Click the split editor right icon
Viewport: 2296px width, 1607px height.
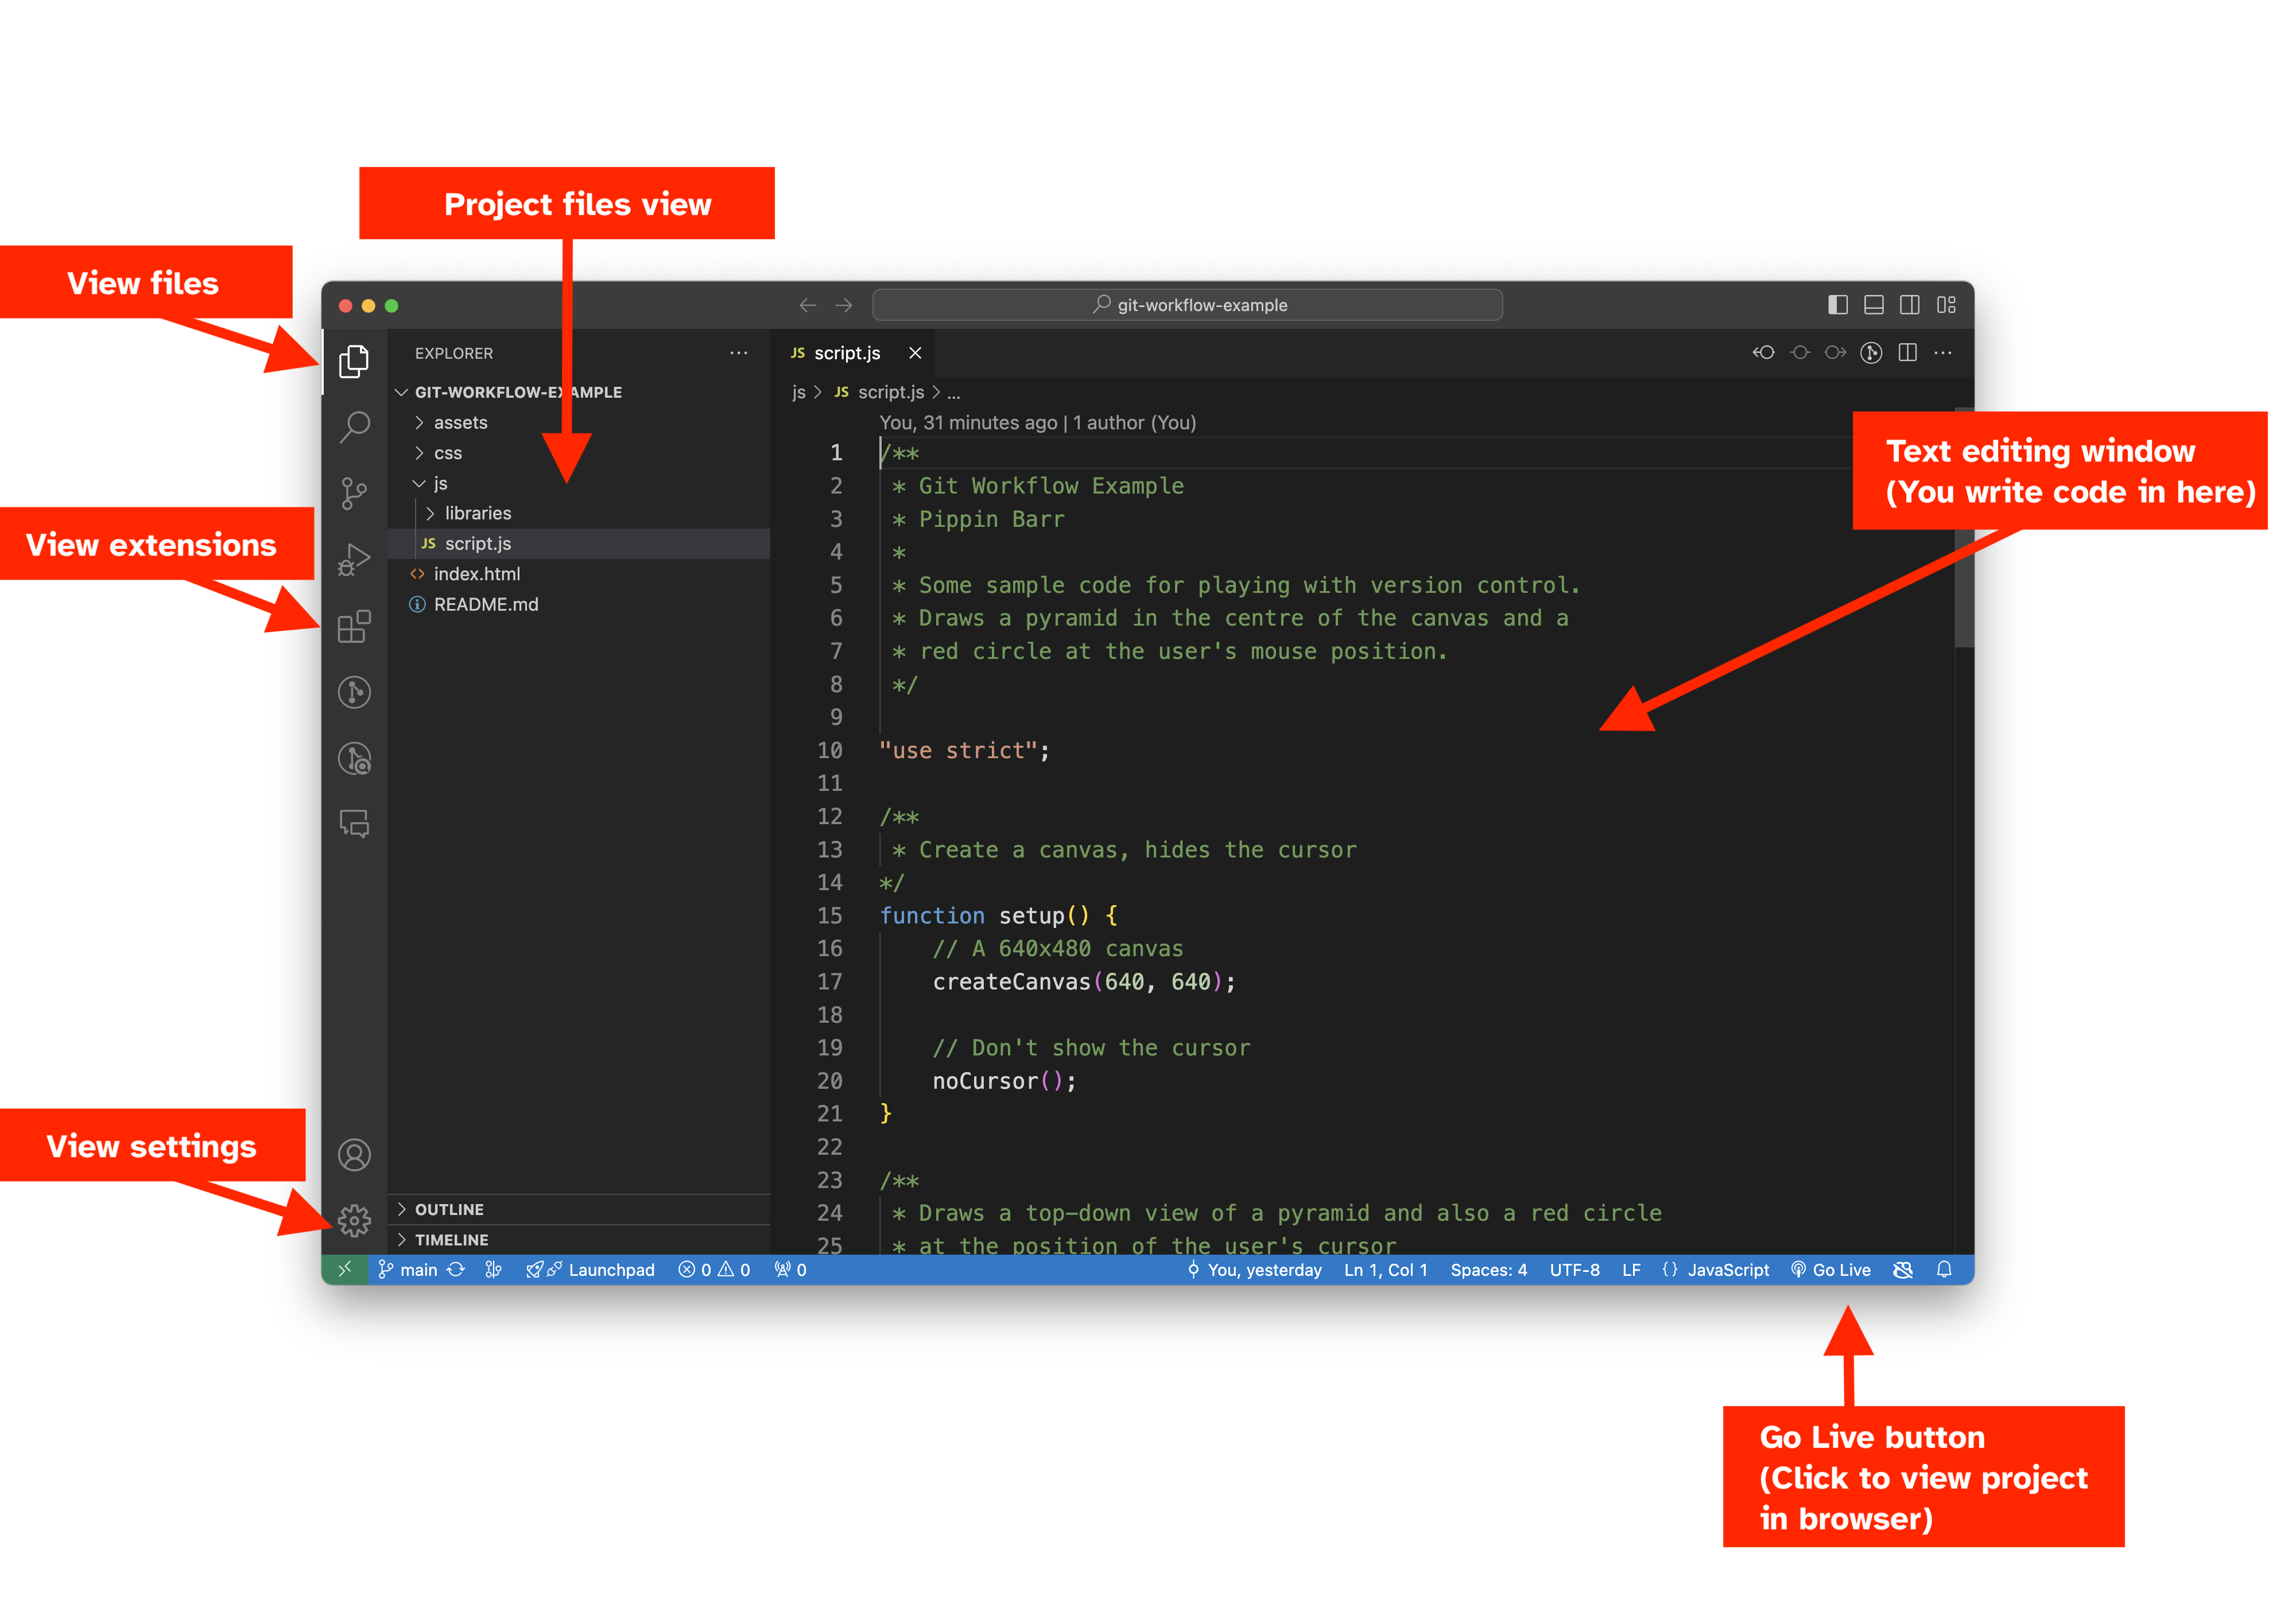click(x=1908, y=353)
